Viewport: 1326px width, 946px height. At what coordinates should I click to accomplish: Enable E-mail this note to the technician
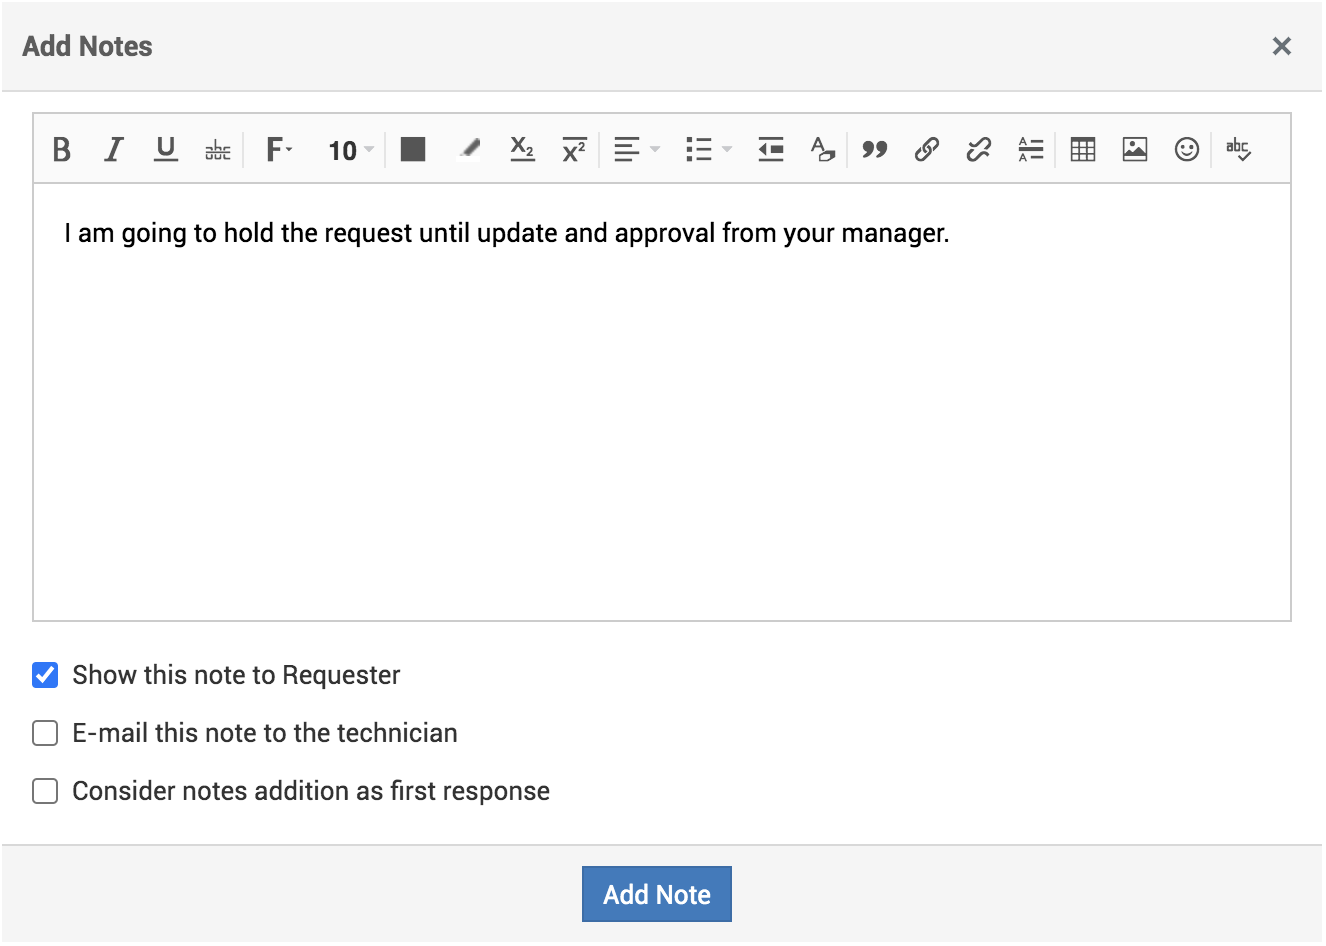(45, 733)
